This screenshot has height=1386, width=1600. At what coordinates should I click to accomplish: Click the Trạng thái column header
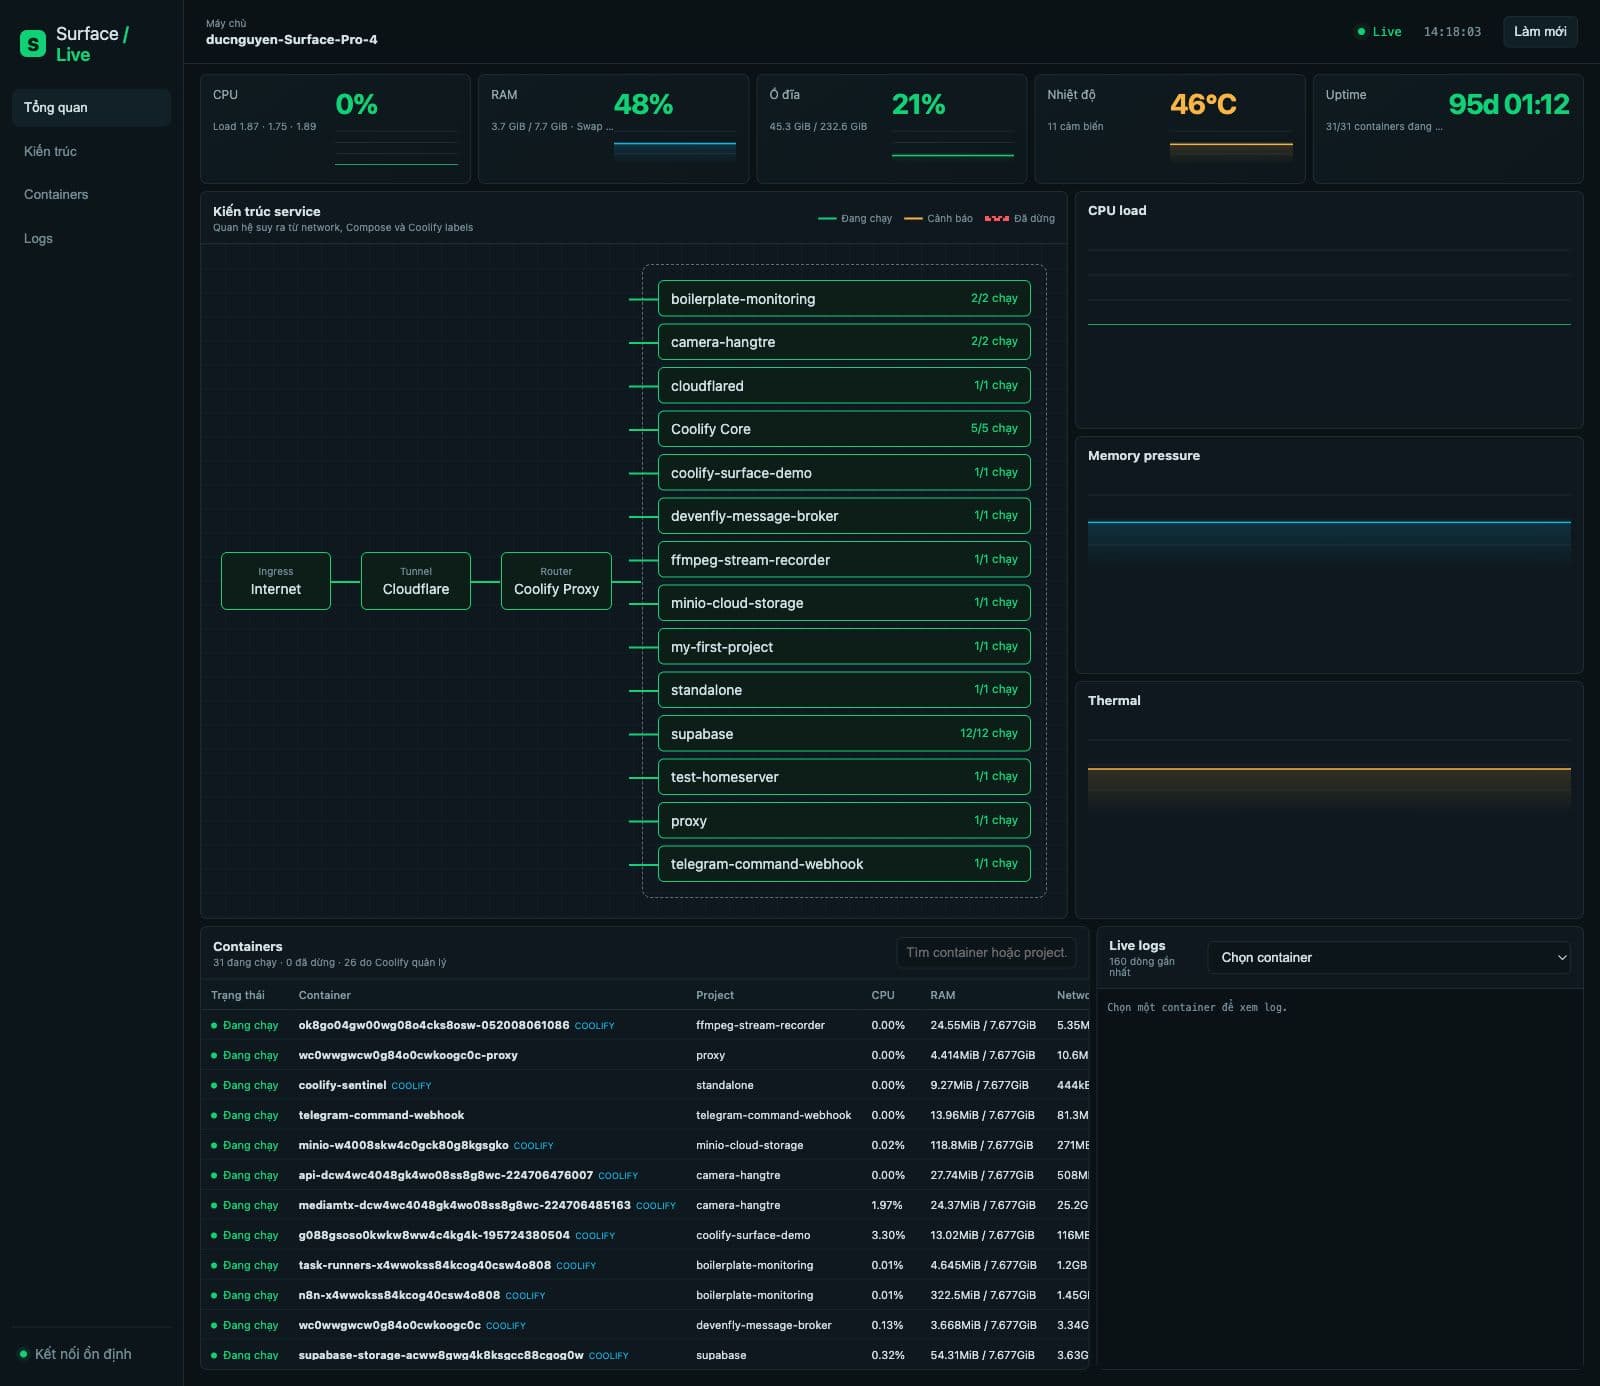coord(238,995)
